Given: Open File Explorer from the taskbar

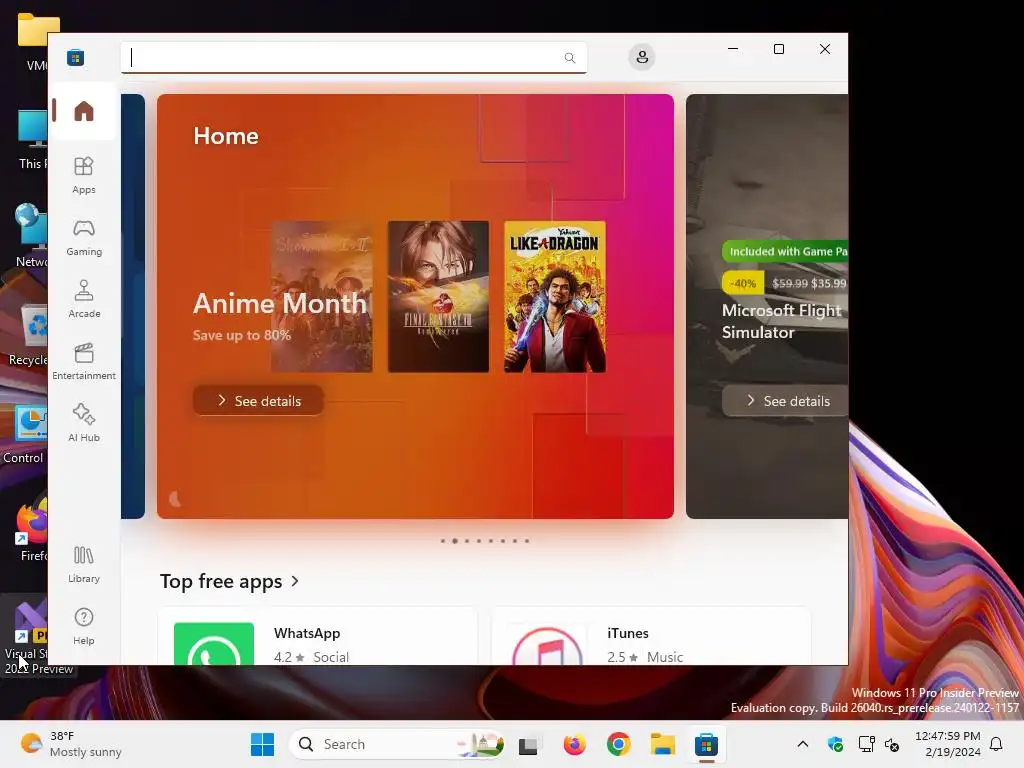Looking at the screenshot, I should [662, 744].
